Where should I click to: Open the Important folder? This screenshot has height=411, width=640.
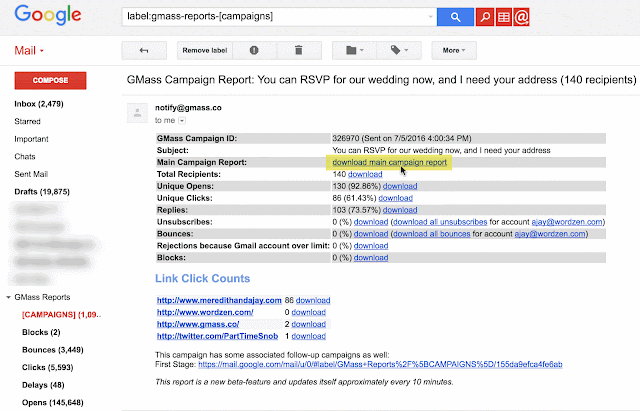click(x=31, y=139)
